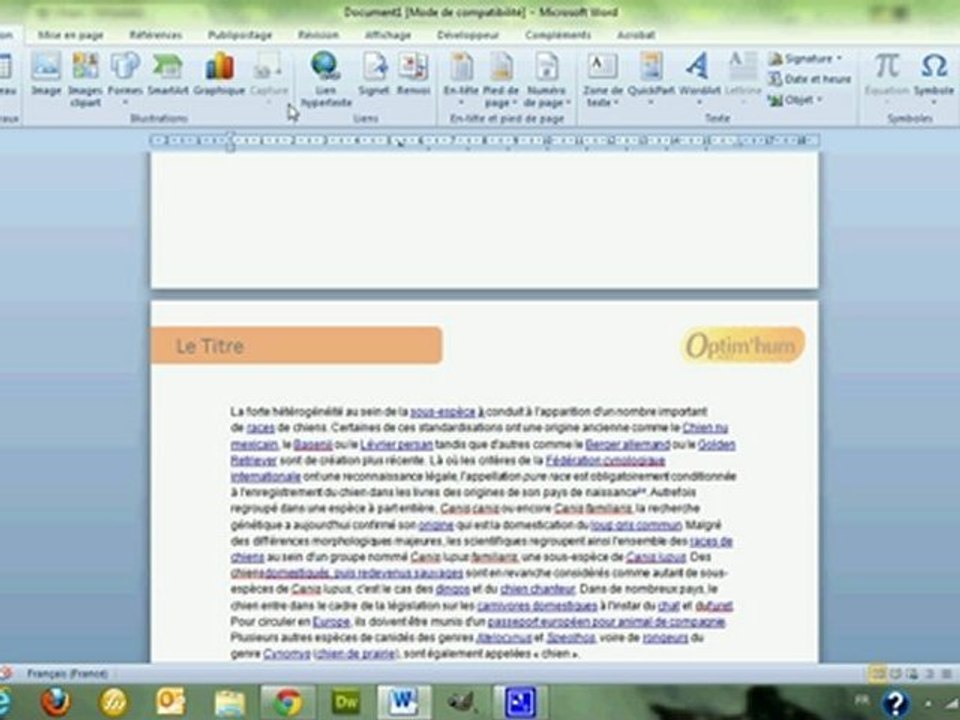Image resolution: width=960 pixels, height=720 pixels.
Task: Switch to Outline view in status bar
Action: click(x=929, y=674)
